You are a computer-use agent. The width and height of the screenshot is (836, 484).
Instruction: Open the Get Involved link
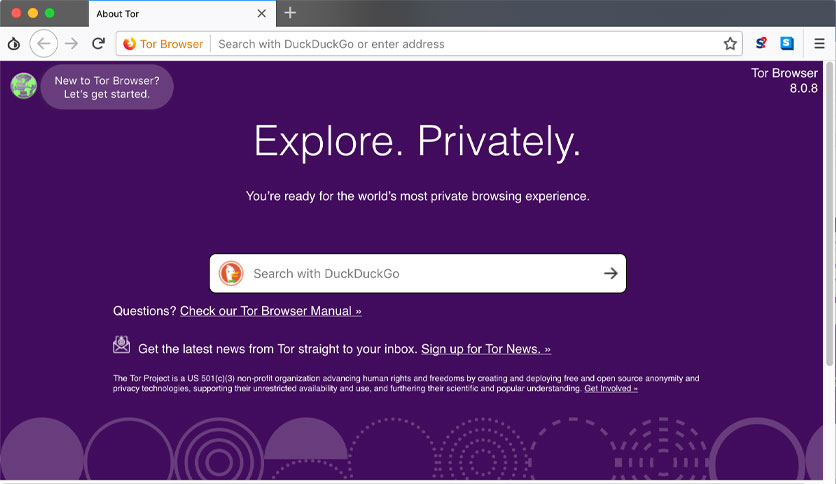611,389
